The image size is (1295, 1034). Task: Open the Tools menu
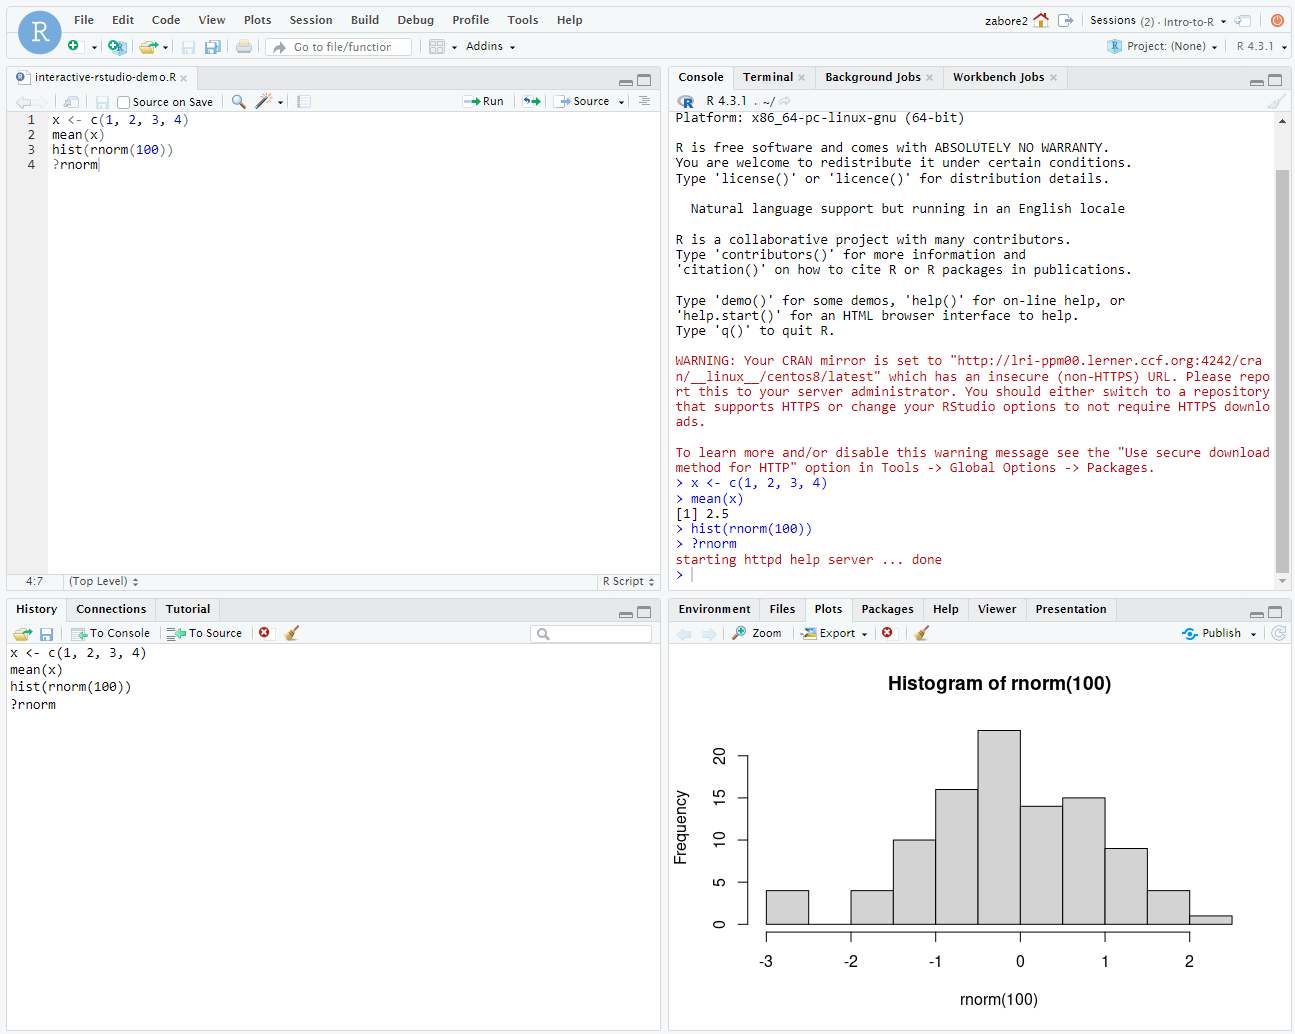tap(523, 20)
